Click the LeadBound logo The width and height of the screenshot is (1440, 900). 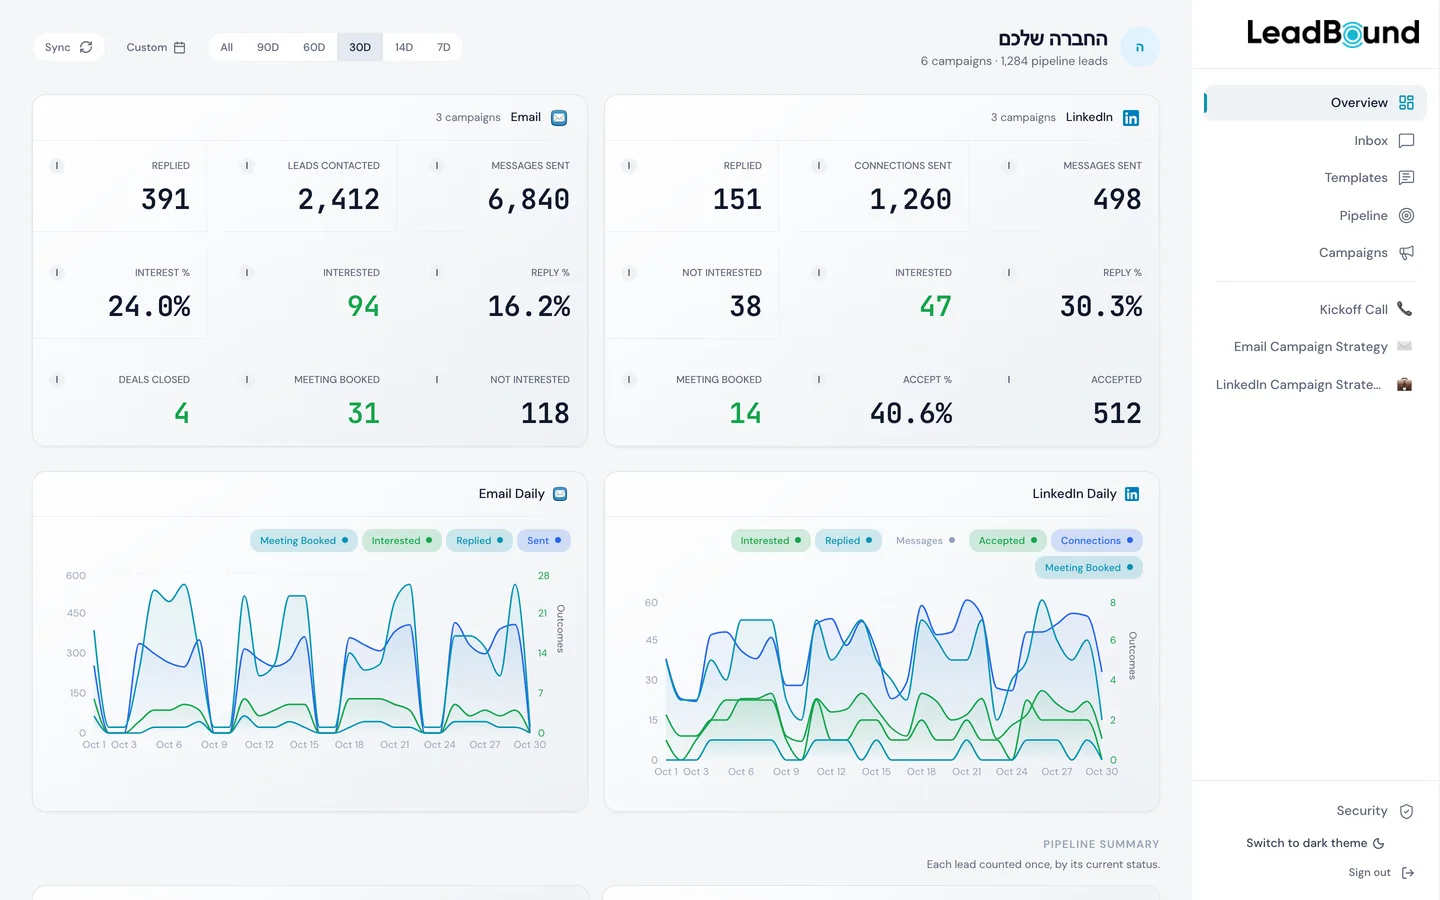(x=1333, y=33)
